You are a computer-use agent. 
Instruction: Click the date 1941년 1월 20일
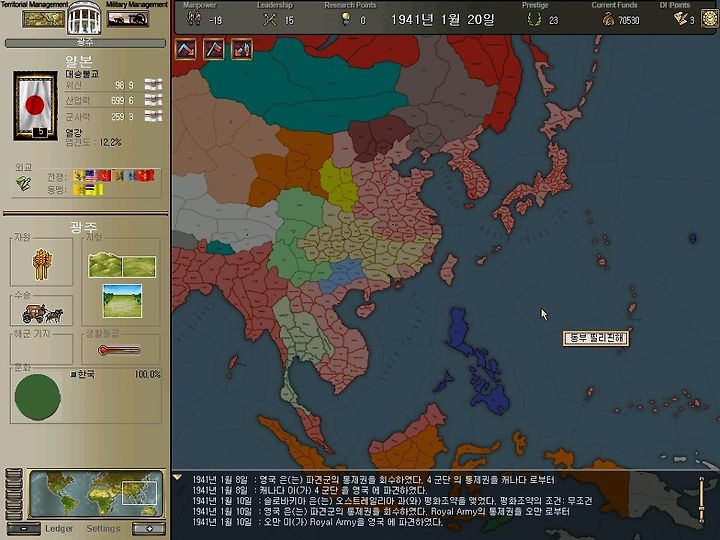click(x=443, y=20)
